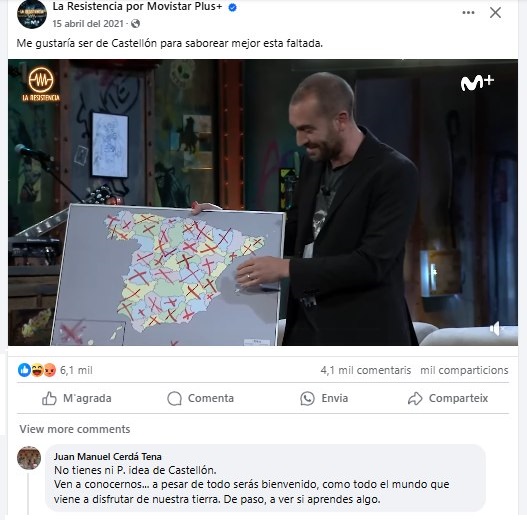Open the La Resistencia page profile picture
Viewport: 527px width, 520px height.
click(x=32, y=14)
